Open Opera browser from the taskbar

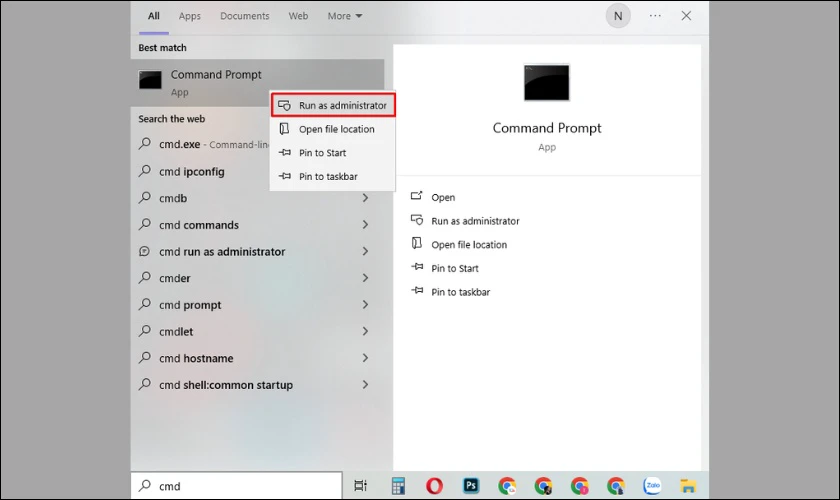tap(434, 486)
